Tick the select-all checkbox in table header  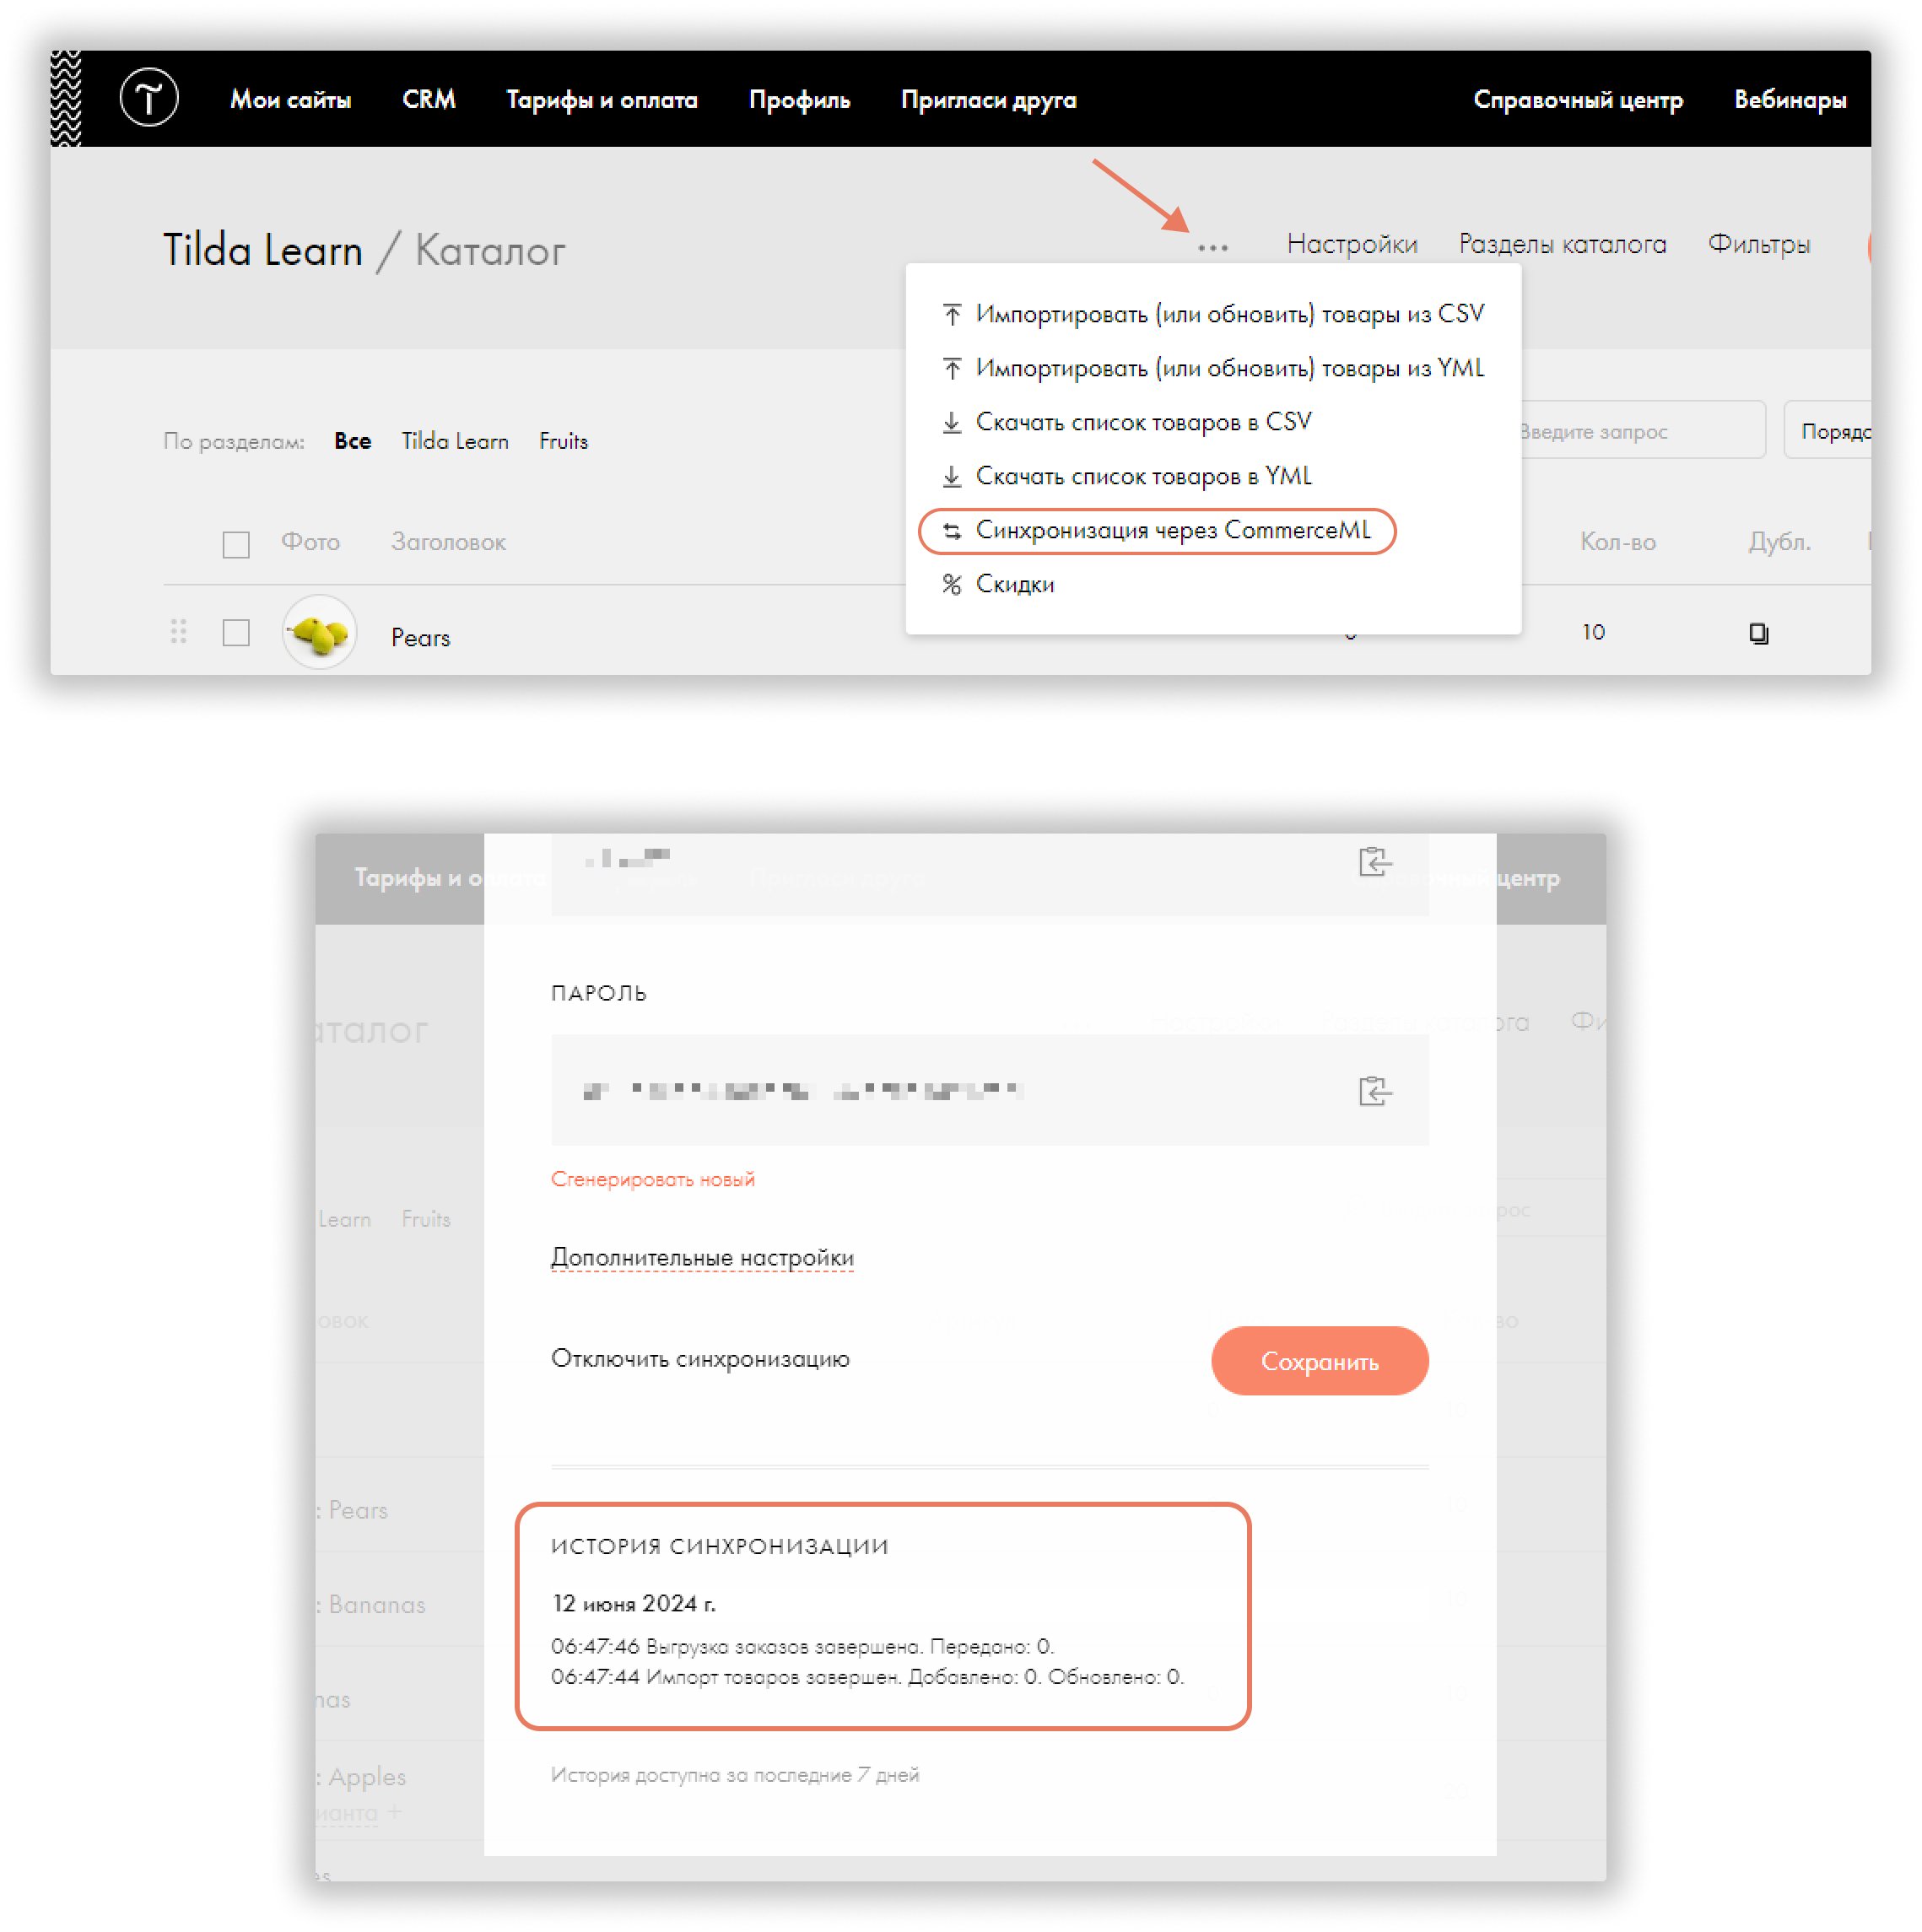236,544
